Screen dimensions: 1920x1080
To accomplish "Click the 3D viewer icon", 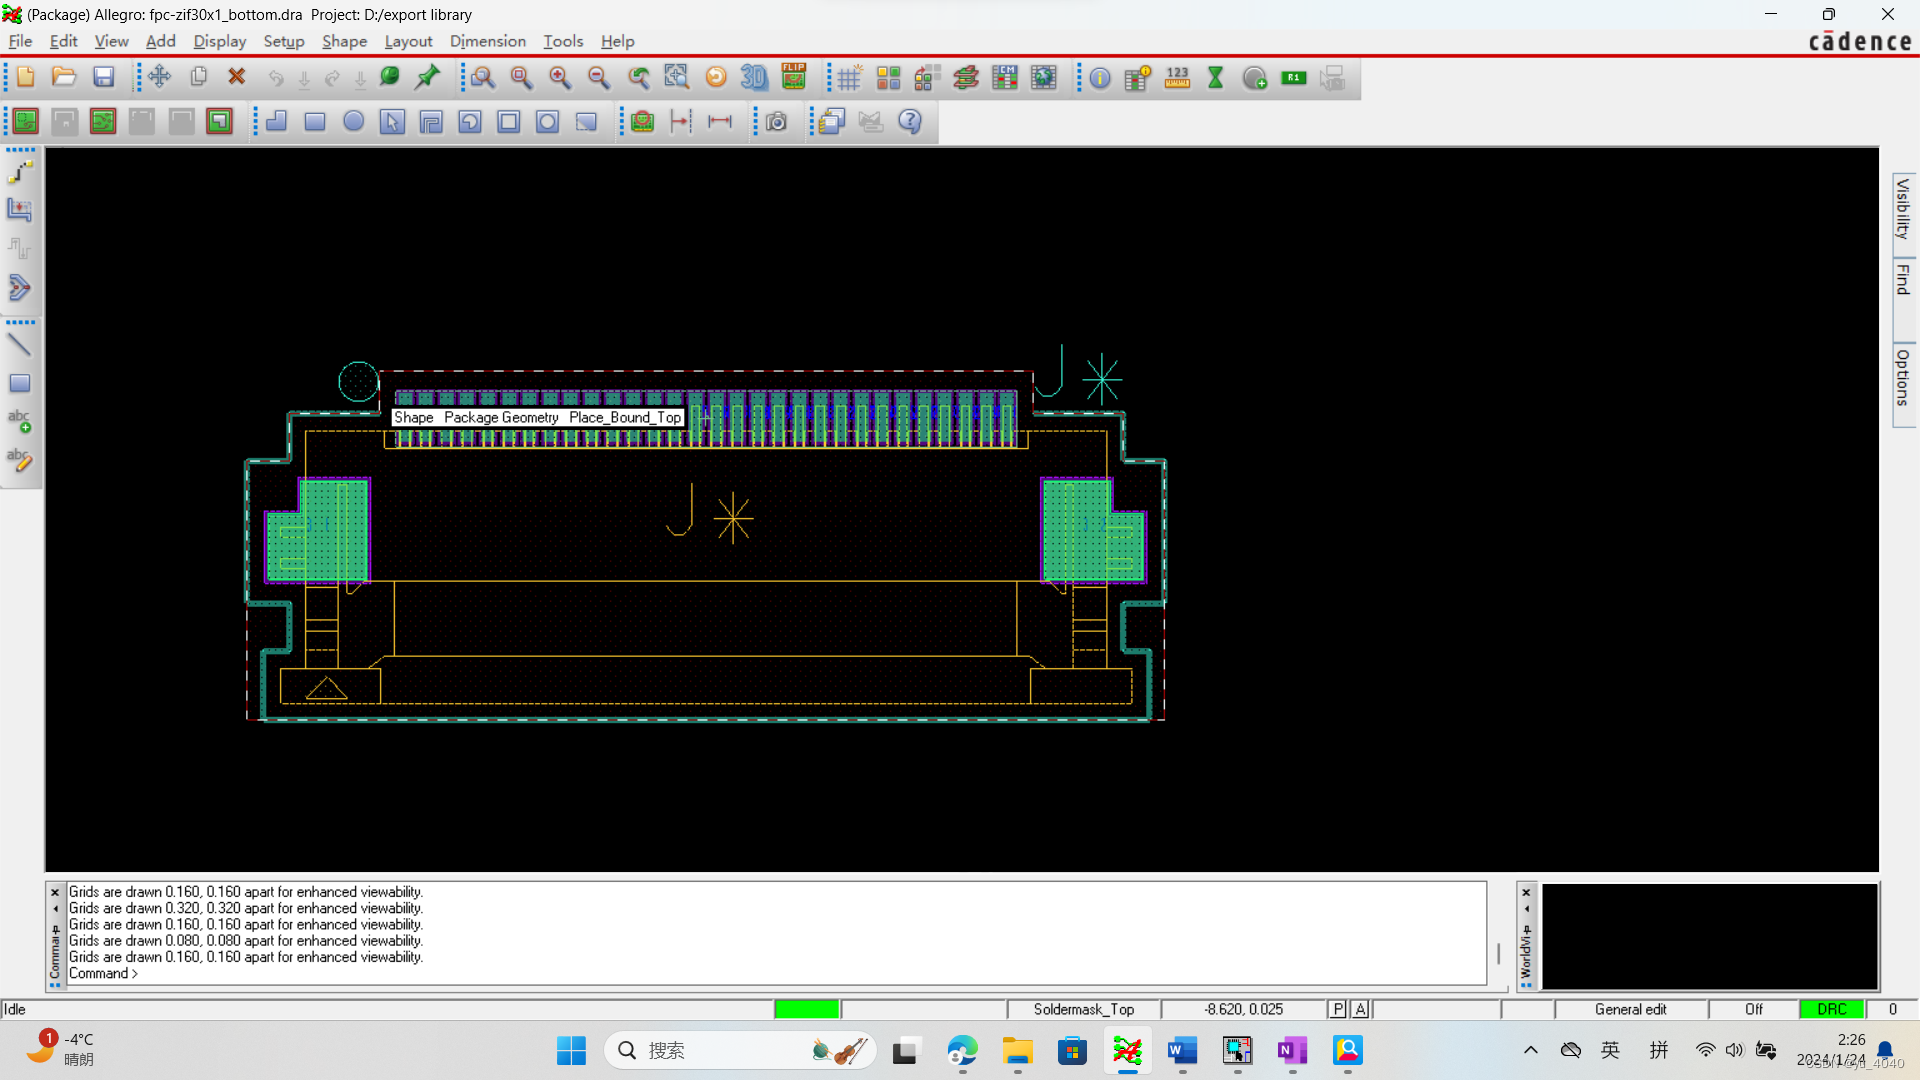I will (754, 77).
